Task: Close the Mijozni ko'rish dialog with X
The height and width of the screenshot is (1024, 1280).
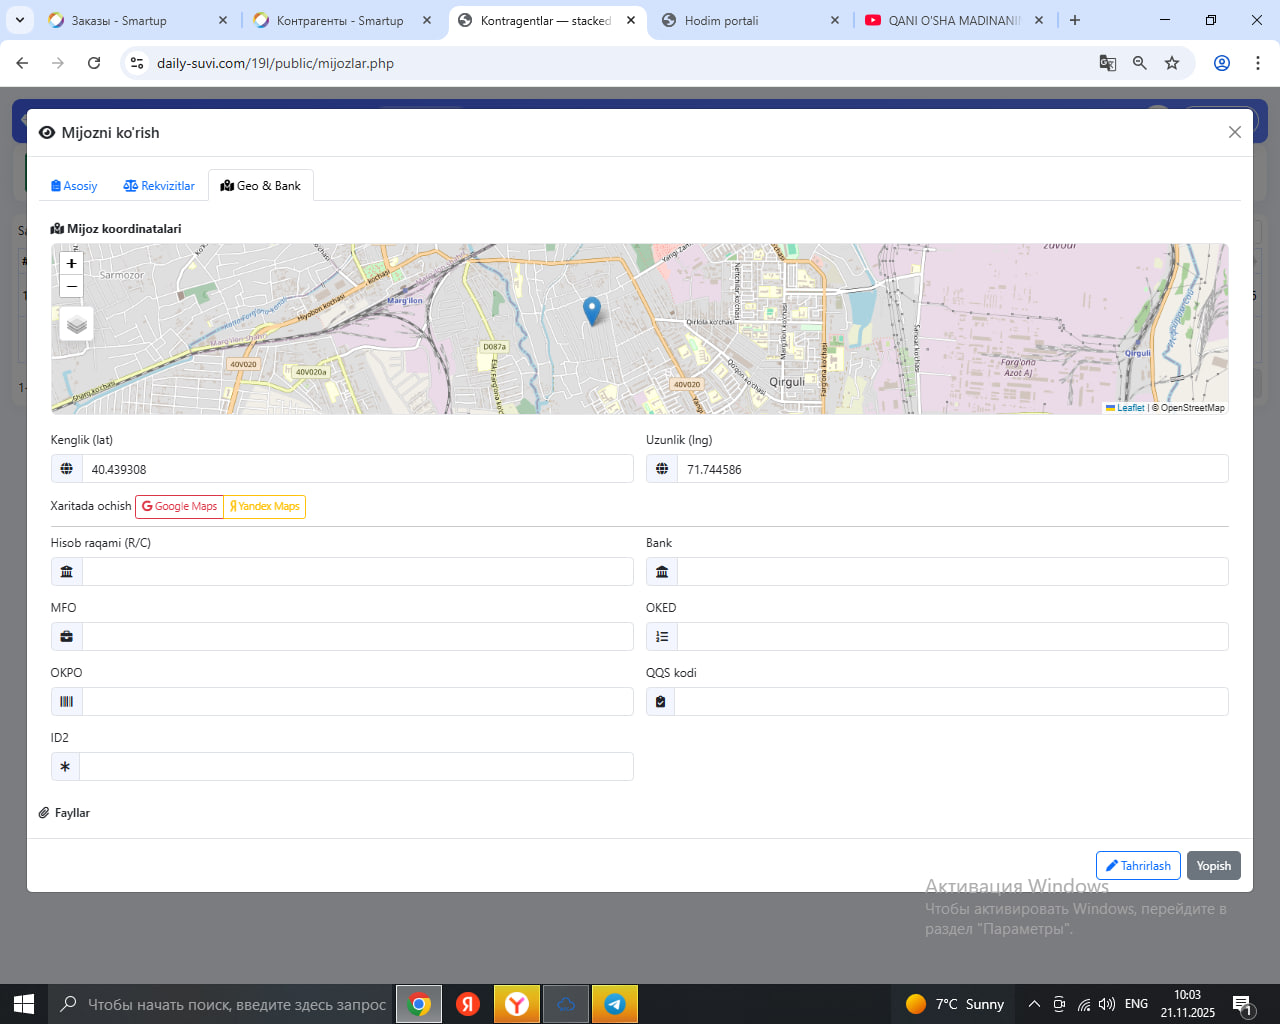Action: pos(1234,132)
